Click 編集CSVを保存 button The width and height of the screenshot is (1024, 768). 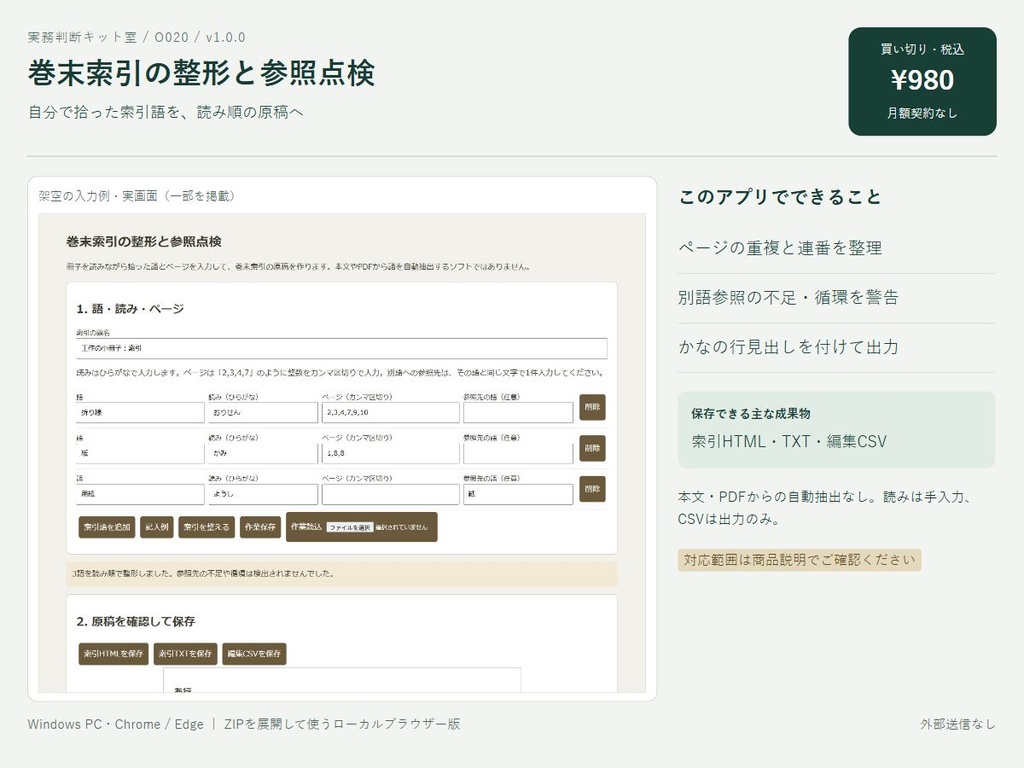point(254,654)
